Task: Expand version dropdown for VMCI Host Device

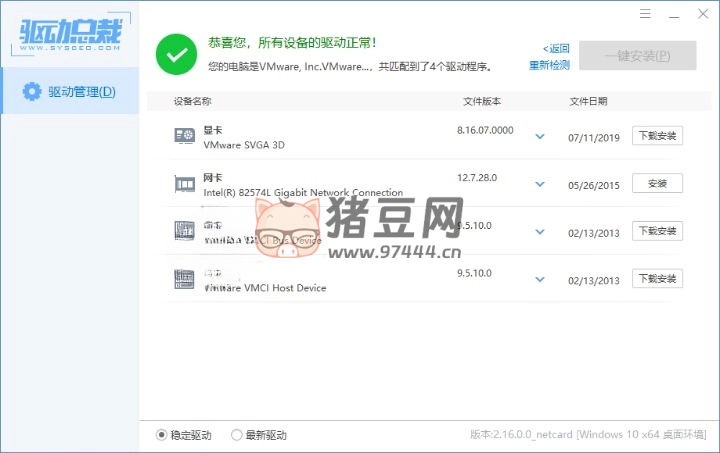Action: [540, 279]
